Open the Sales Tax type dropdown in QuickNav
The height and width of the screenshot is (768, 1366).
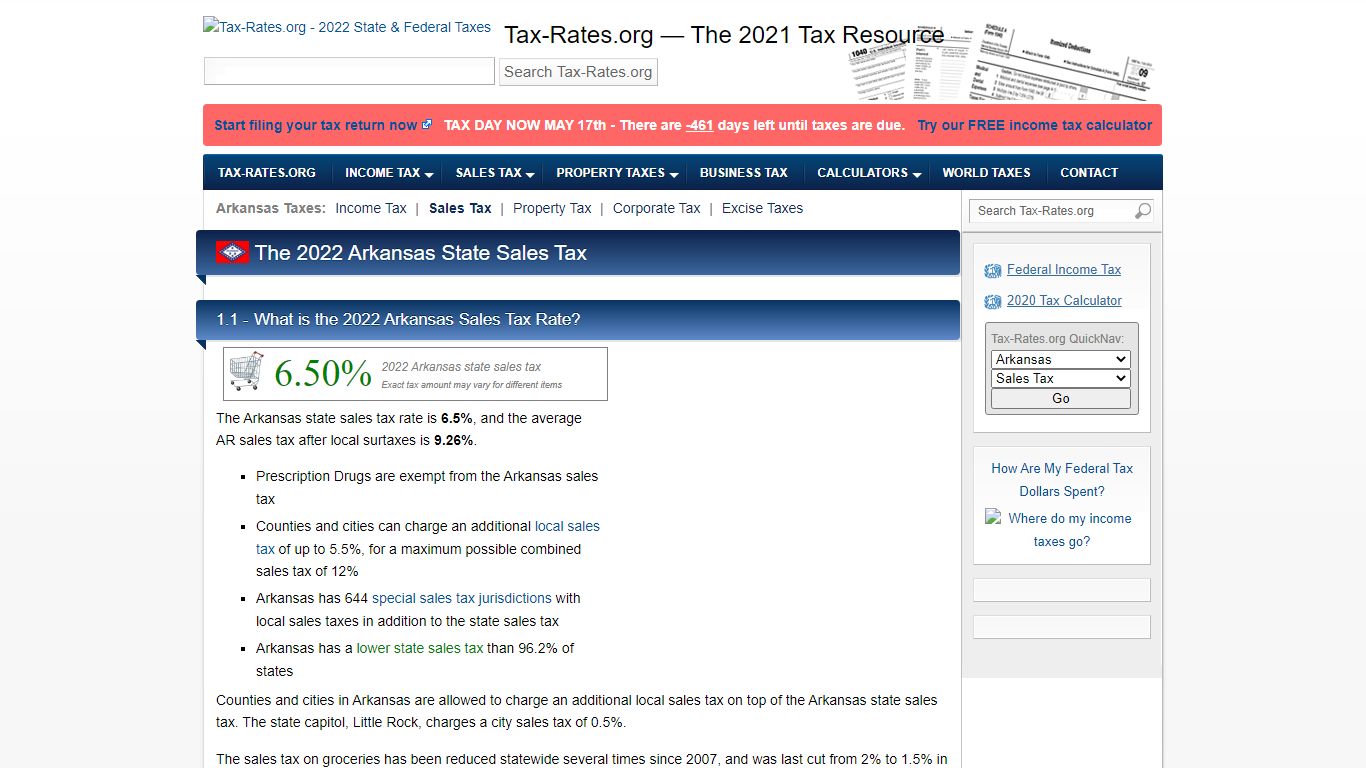point(1061,378)
